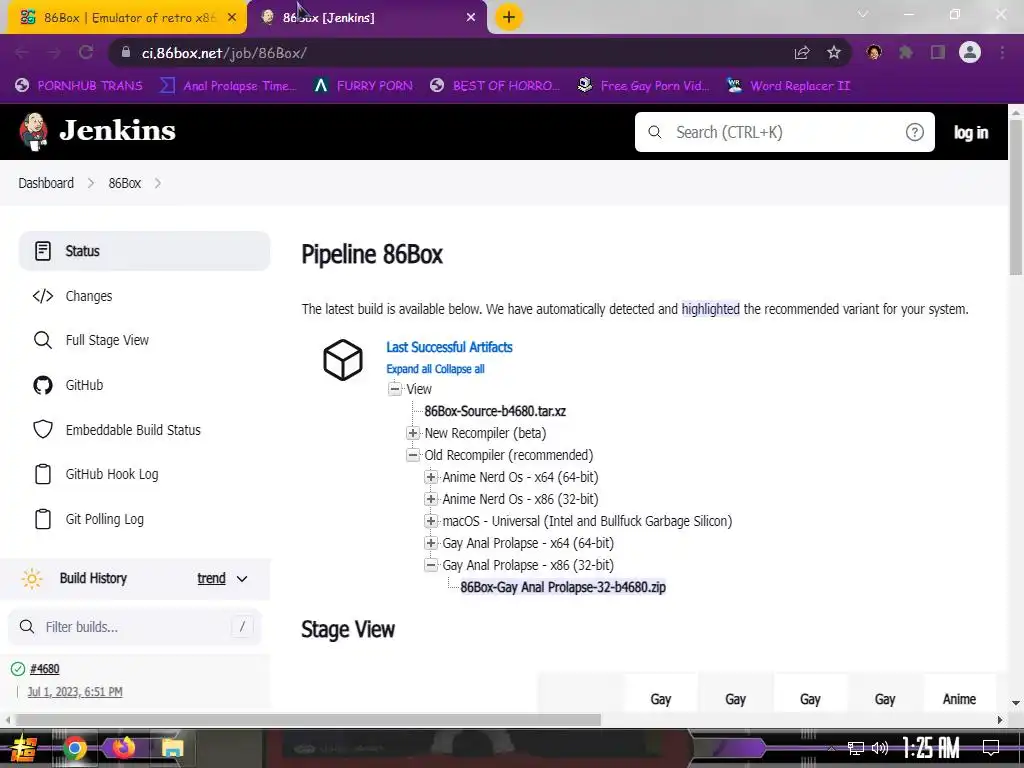Click the GitHub octocat icon in the sidebar
The width and height of the screenshot is (1024, 768).
[43, 385]
